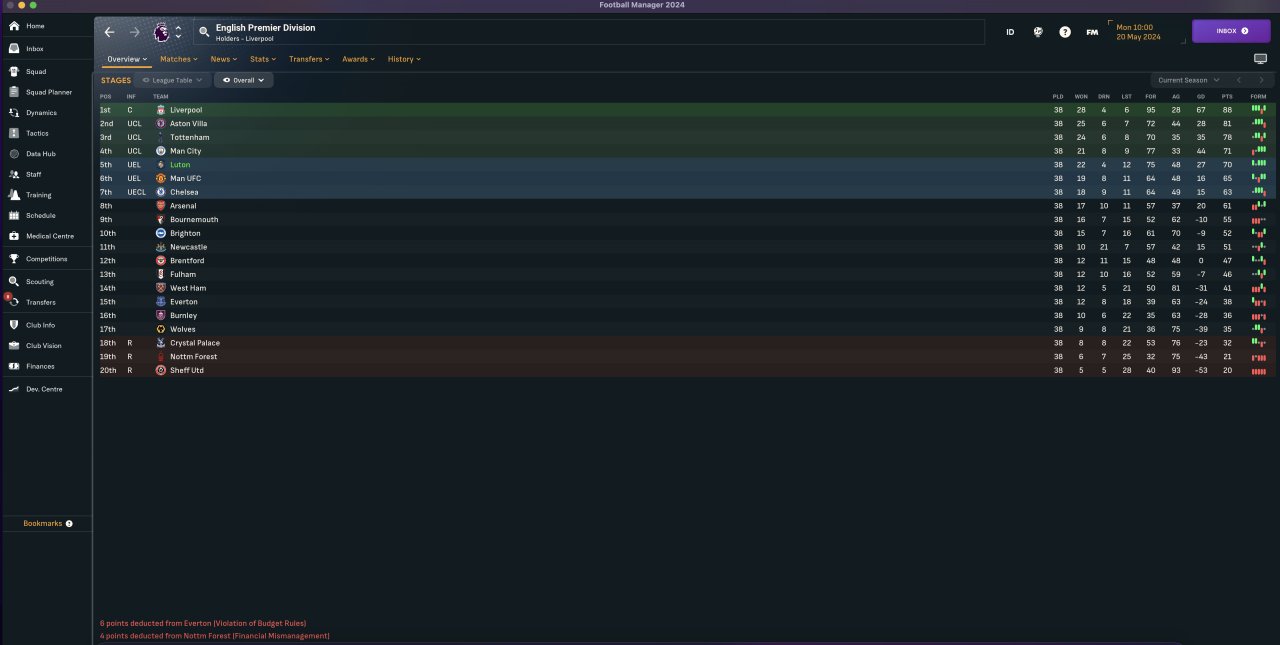Expand the News menu dropdown

pos(224,59)
